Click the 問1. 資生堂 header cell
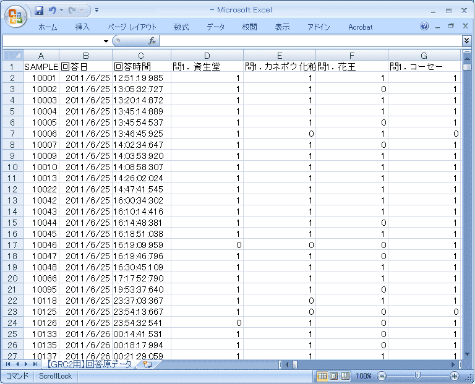475x384 pixels. click(x=207, y=67)
